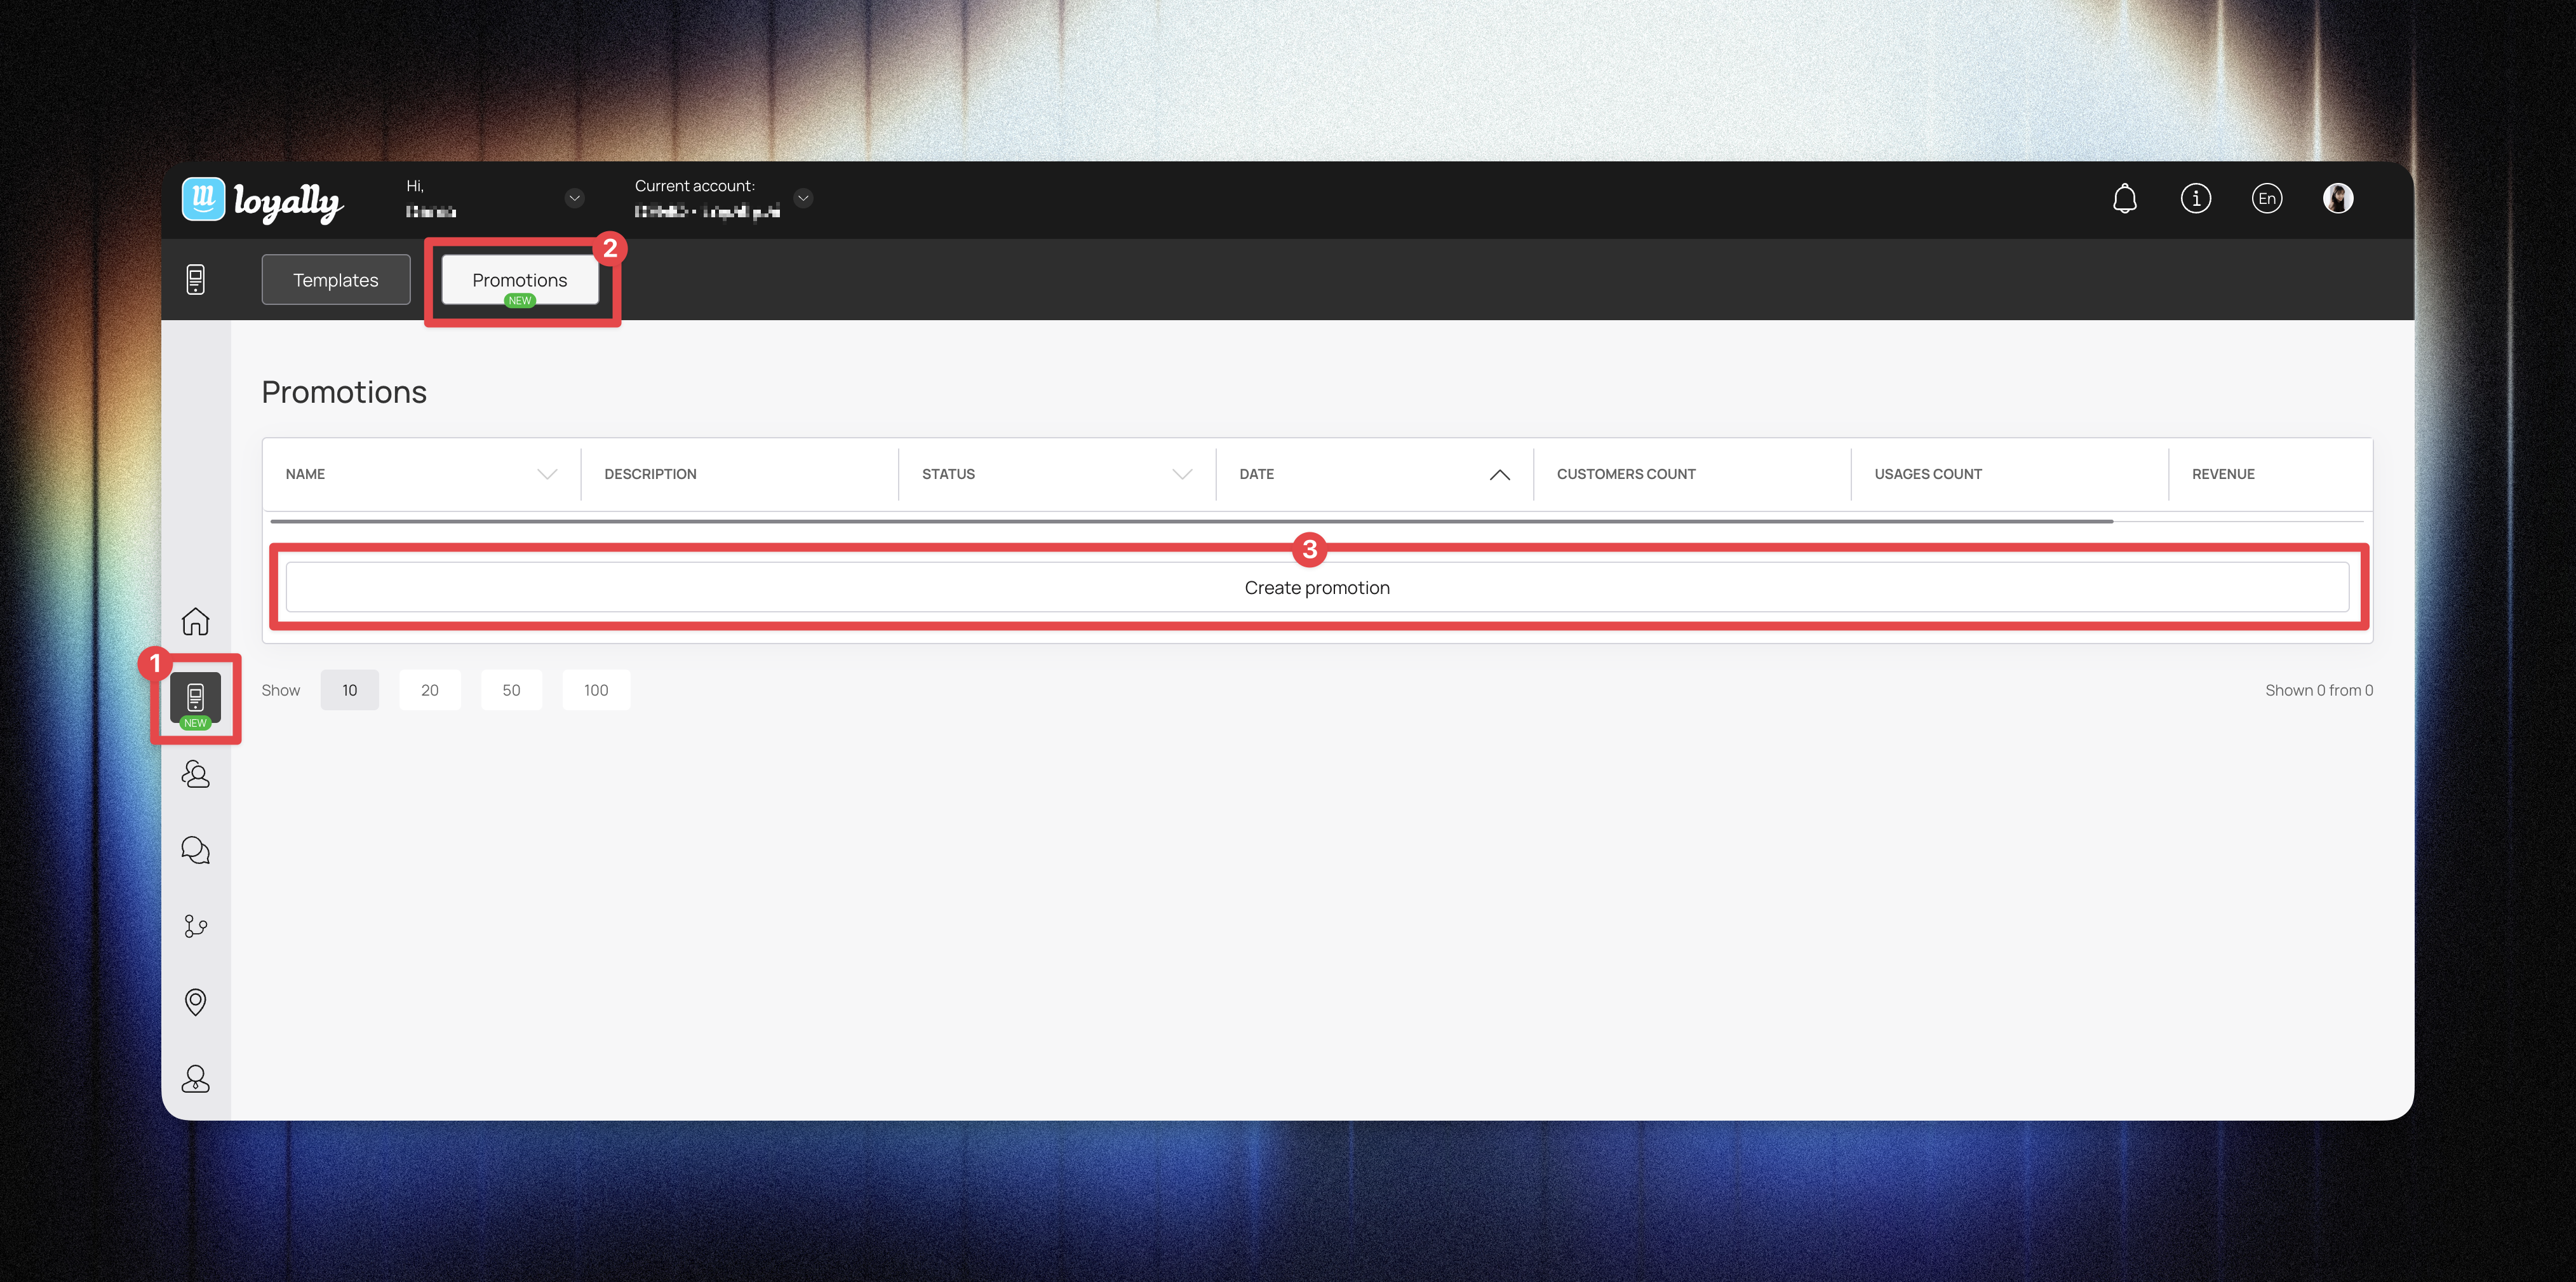Select the card templates sidebar icon marked NEW
The height and width of the screenshot is (1282, 2576).
[x=195, y=698]
